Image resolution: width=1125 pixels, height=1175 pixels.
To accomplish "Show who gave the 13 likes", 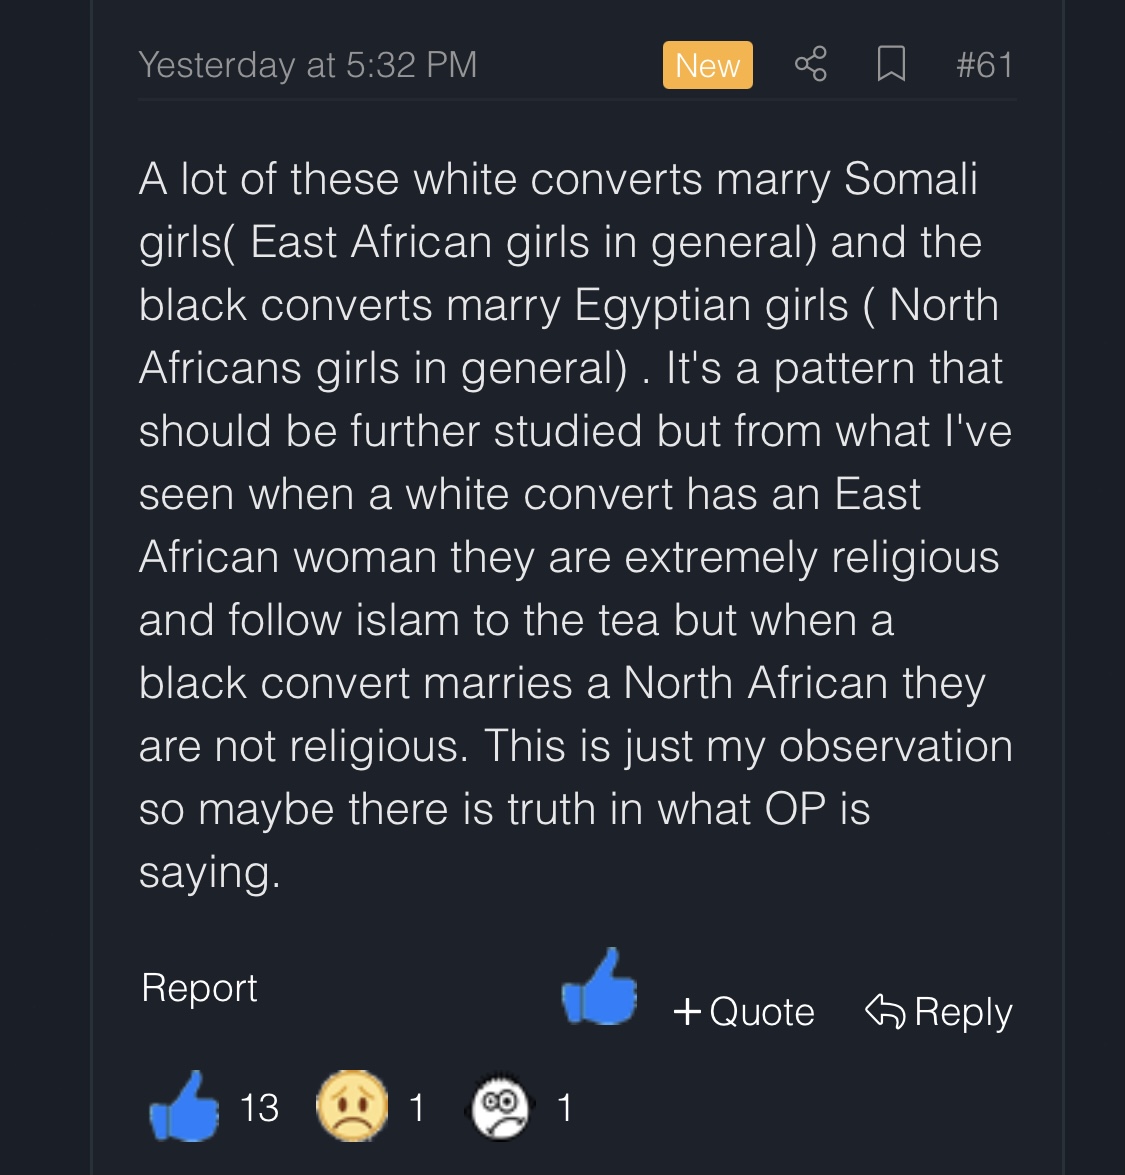I will pyautogui.click(x=259, y=1108).
